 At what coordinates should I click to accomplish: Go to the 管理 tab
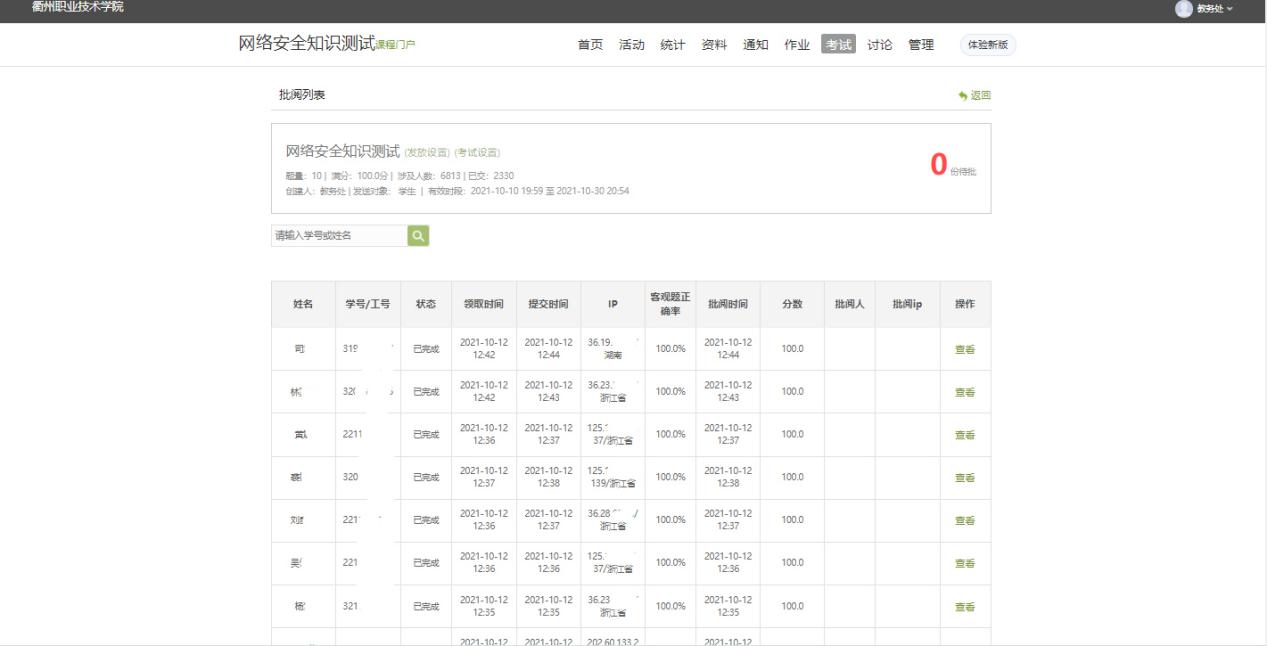click(921, 45)
